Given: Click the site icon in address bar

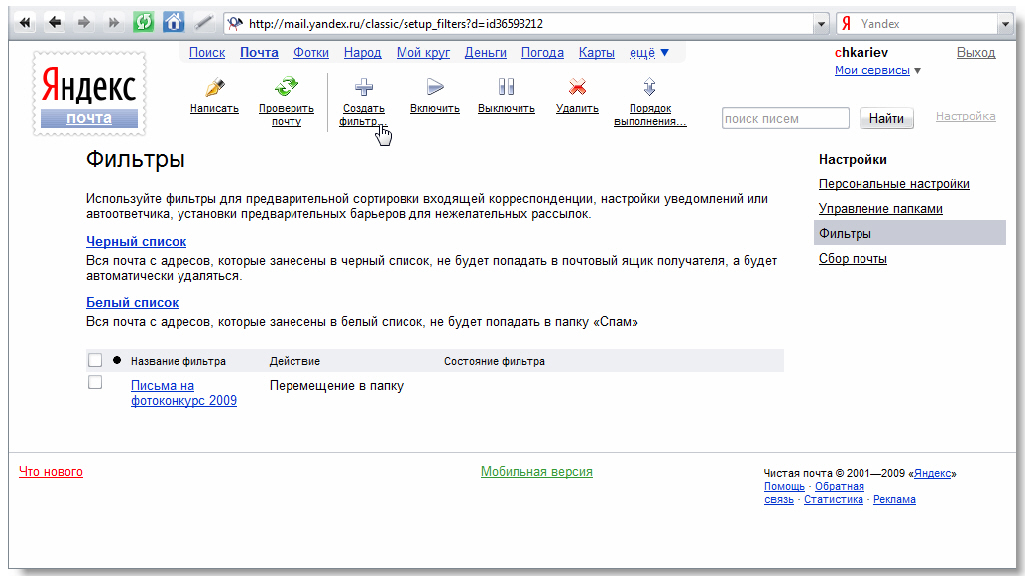Looking at the screenshot, I should (x=235, y=24).
